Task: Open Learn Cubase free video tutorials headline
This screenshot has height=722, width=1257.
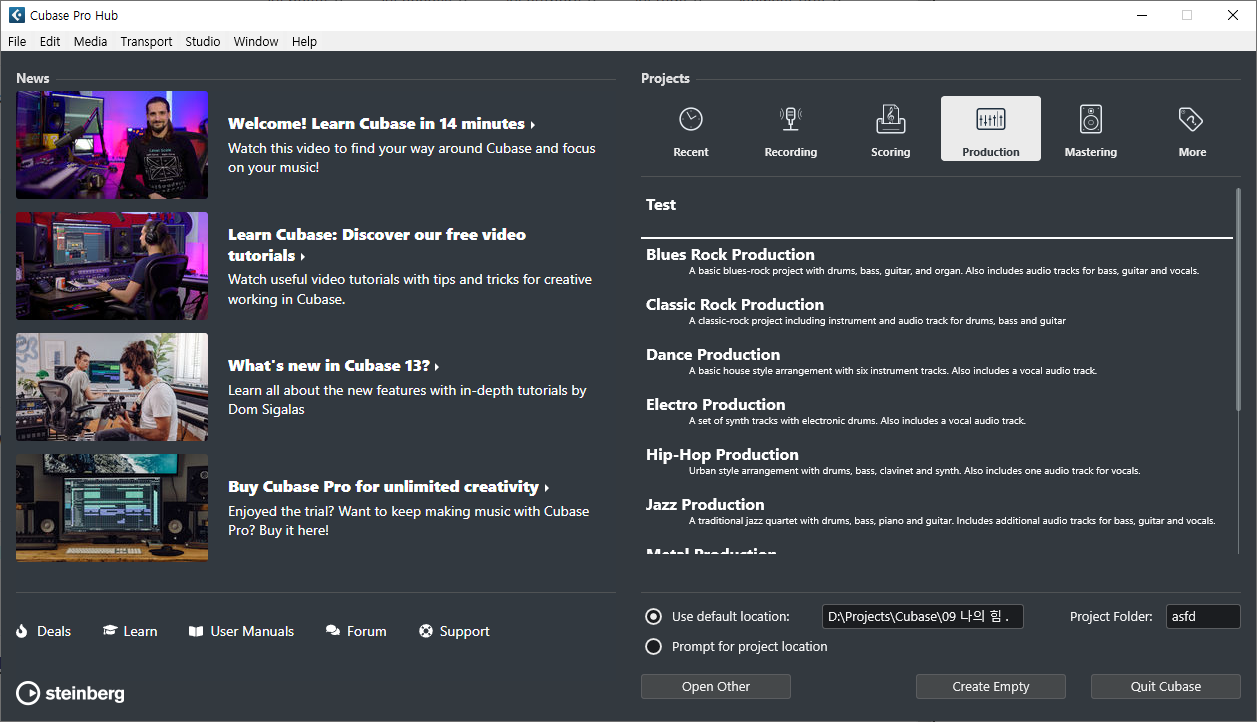Action: (x=377, y=245)
